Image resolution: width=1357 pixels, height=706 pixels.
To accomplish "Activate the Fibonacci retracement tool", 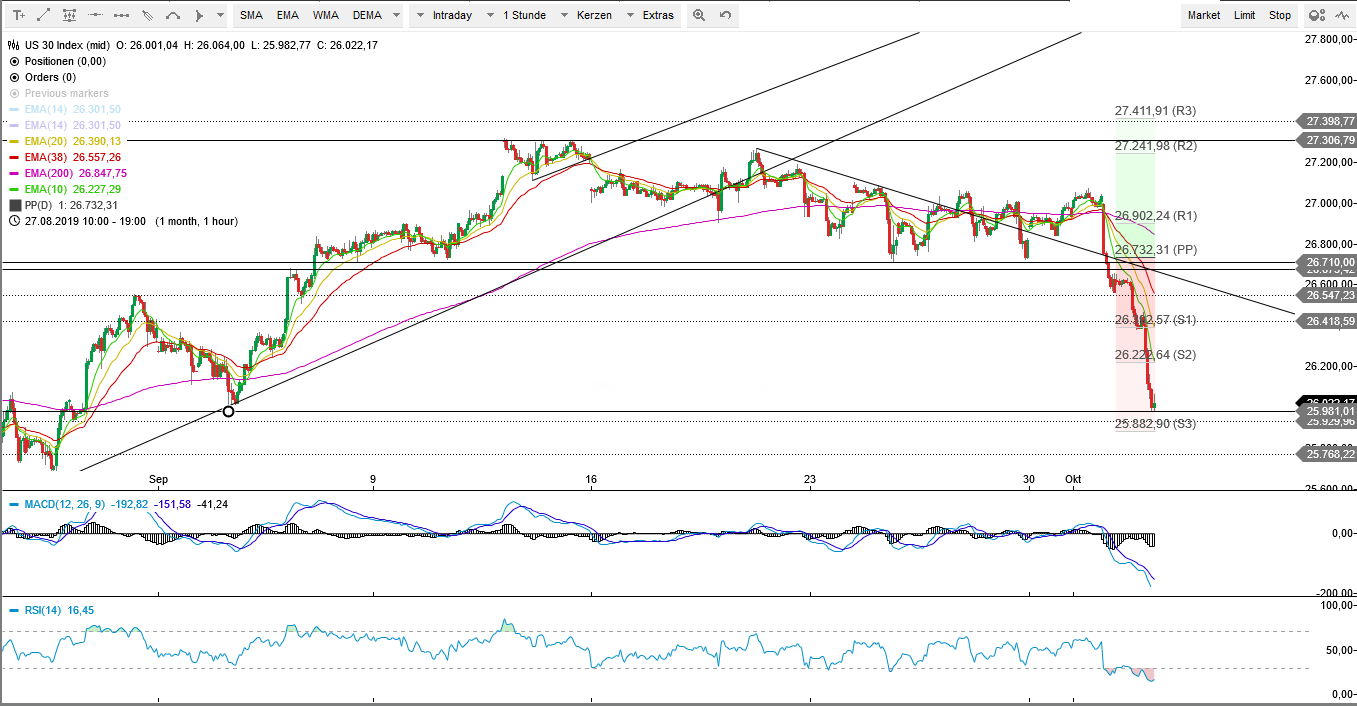I will [x=70, y=15].
